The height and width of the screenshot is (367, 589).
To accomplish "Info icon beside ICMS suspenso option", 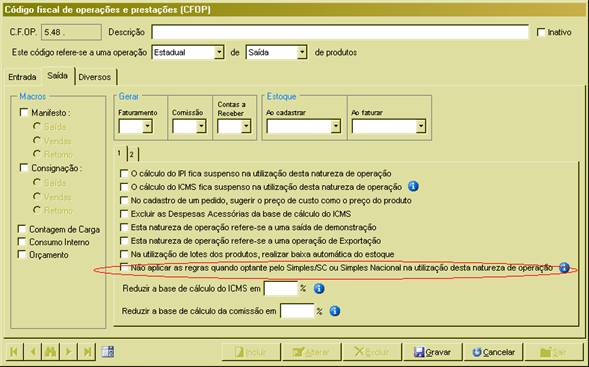I will [413, 186].
